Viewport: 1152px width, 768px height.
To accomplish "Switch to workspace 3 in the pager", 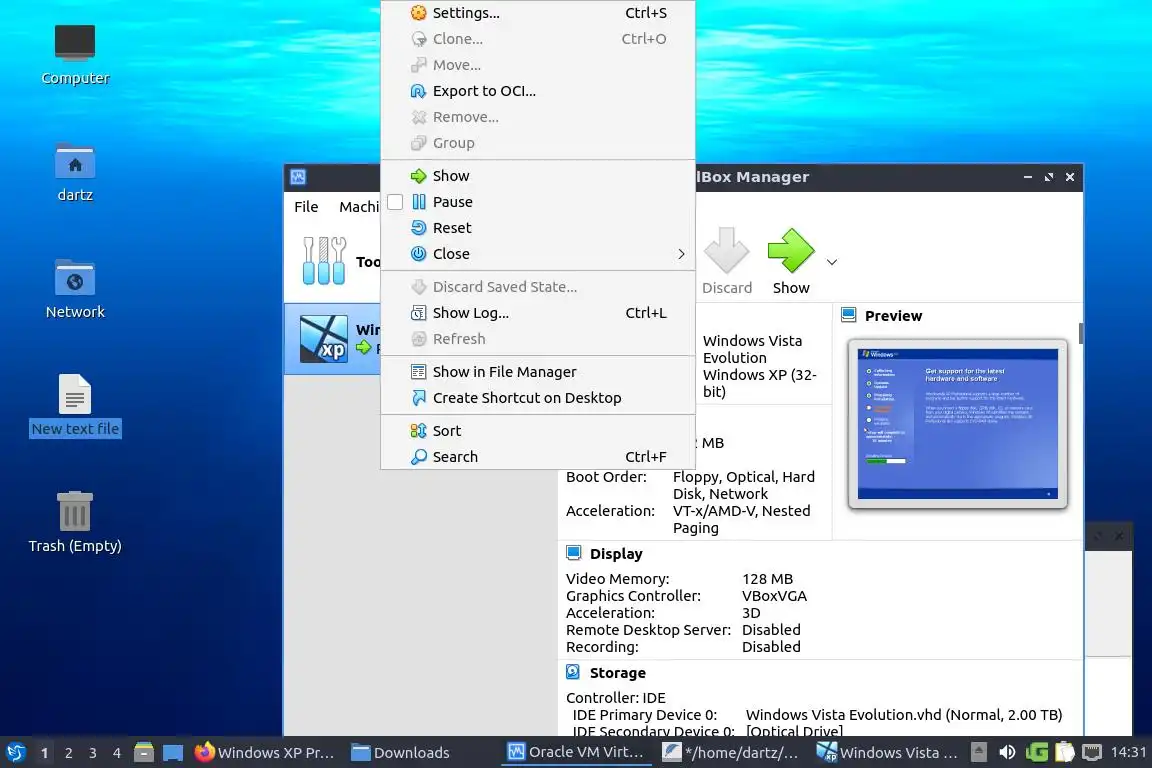I will click(93, 753).
